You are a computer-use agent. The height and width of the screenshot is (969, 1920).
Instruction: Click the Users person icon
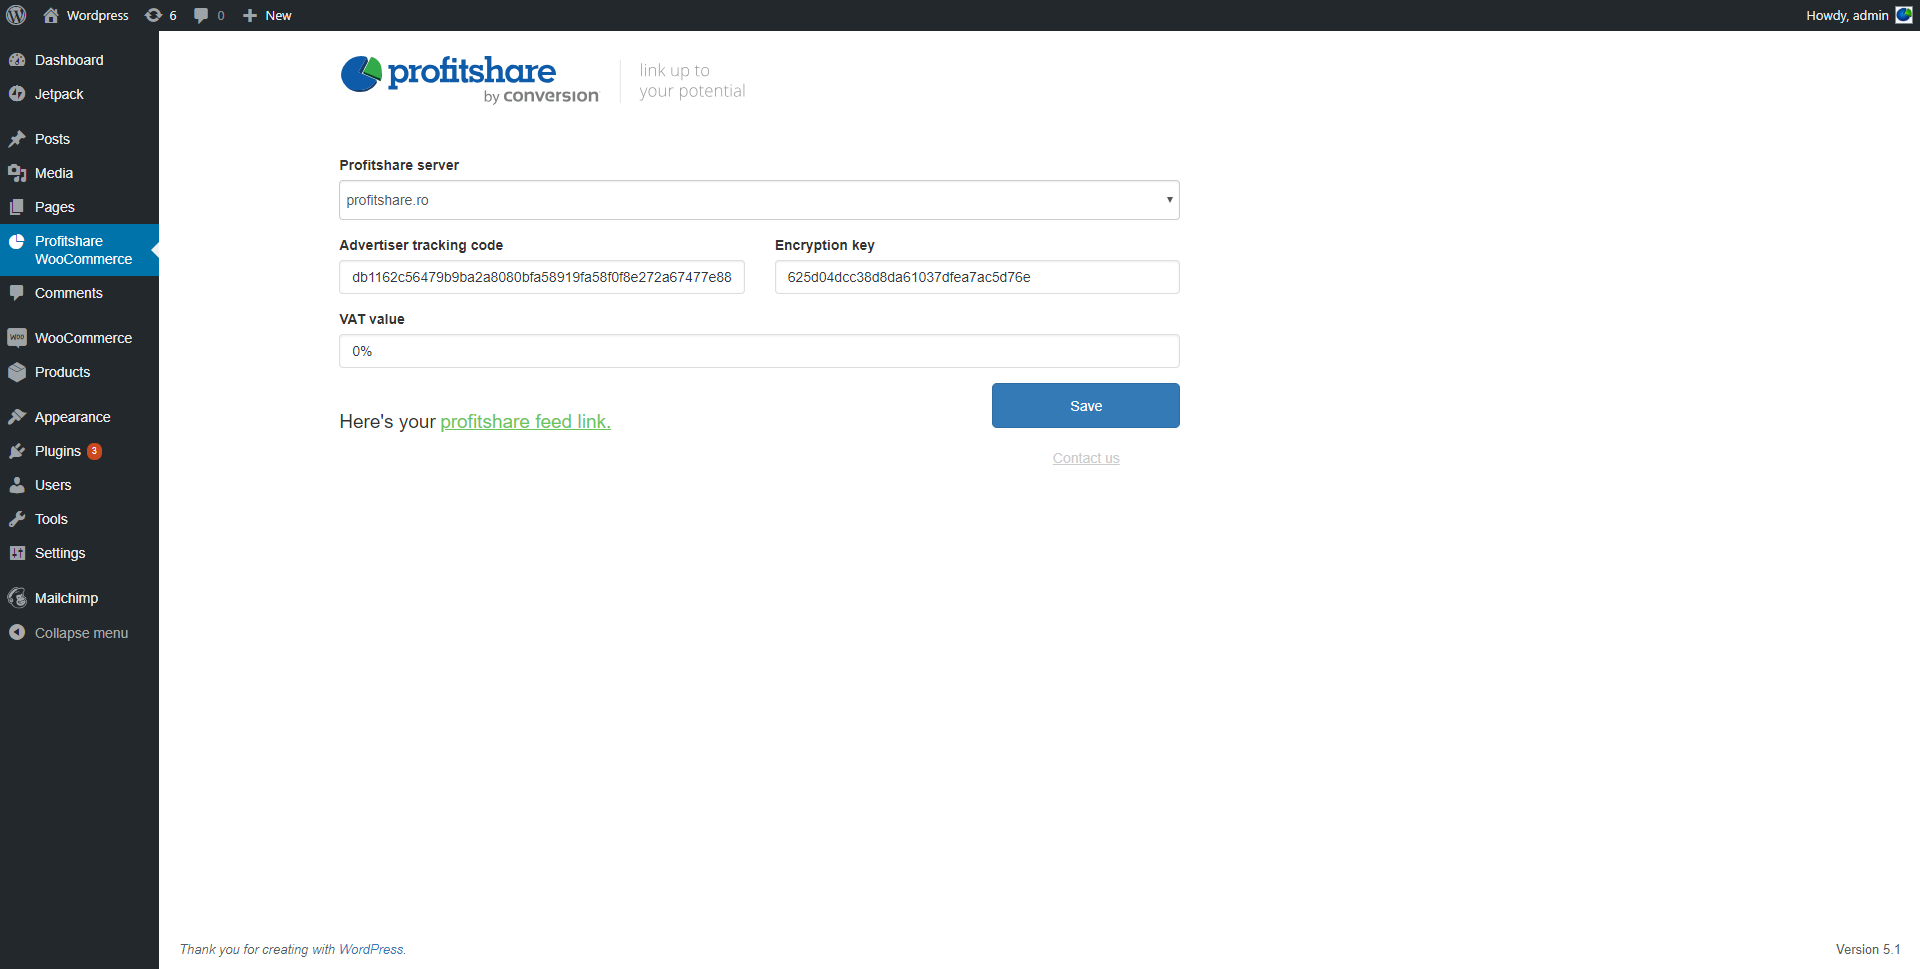(x=17, y=485)
